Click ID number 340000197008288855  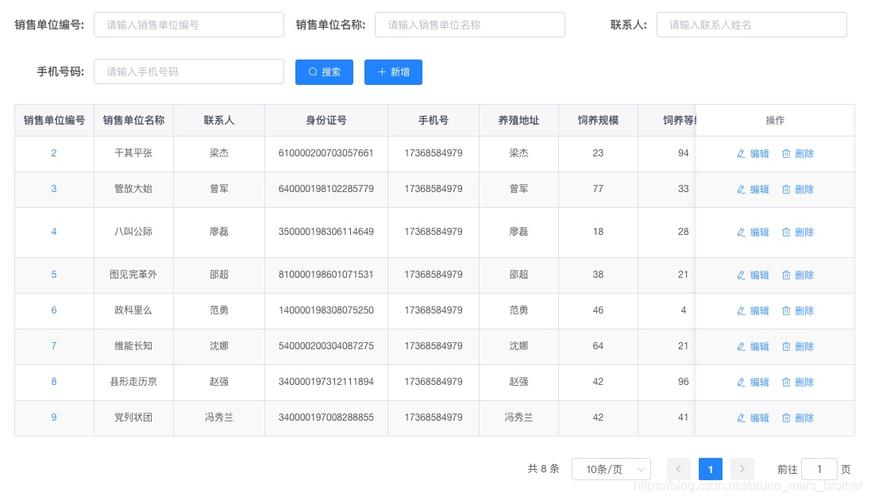click(x=326, y=417)
